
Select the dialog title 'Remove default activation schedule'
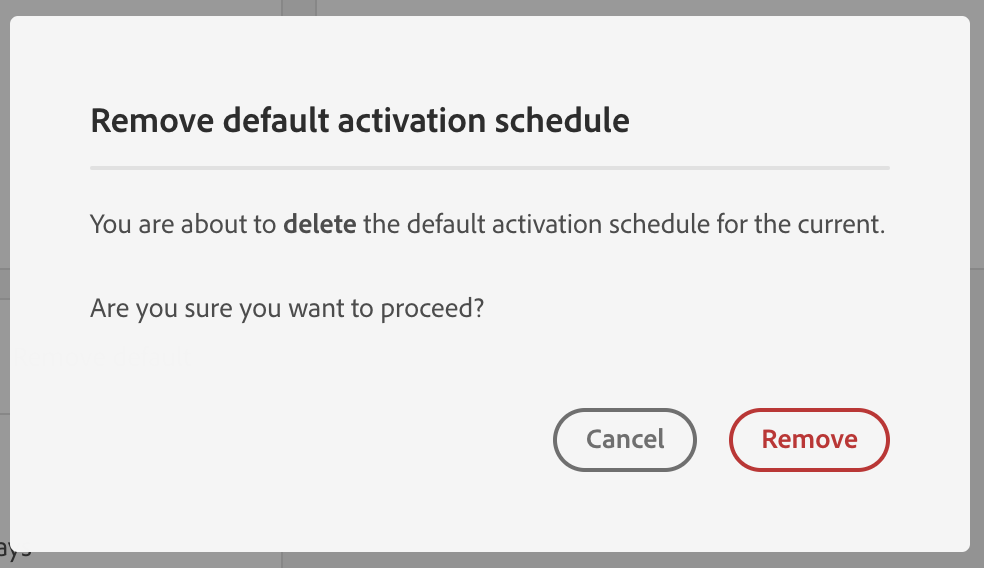(360, 120)
